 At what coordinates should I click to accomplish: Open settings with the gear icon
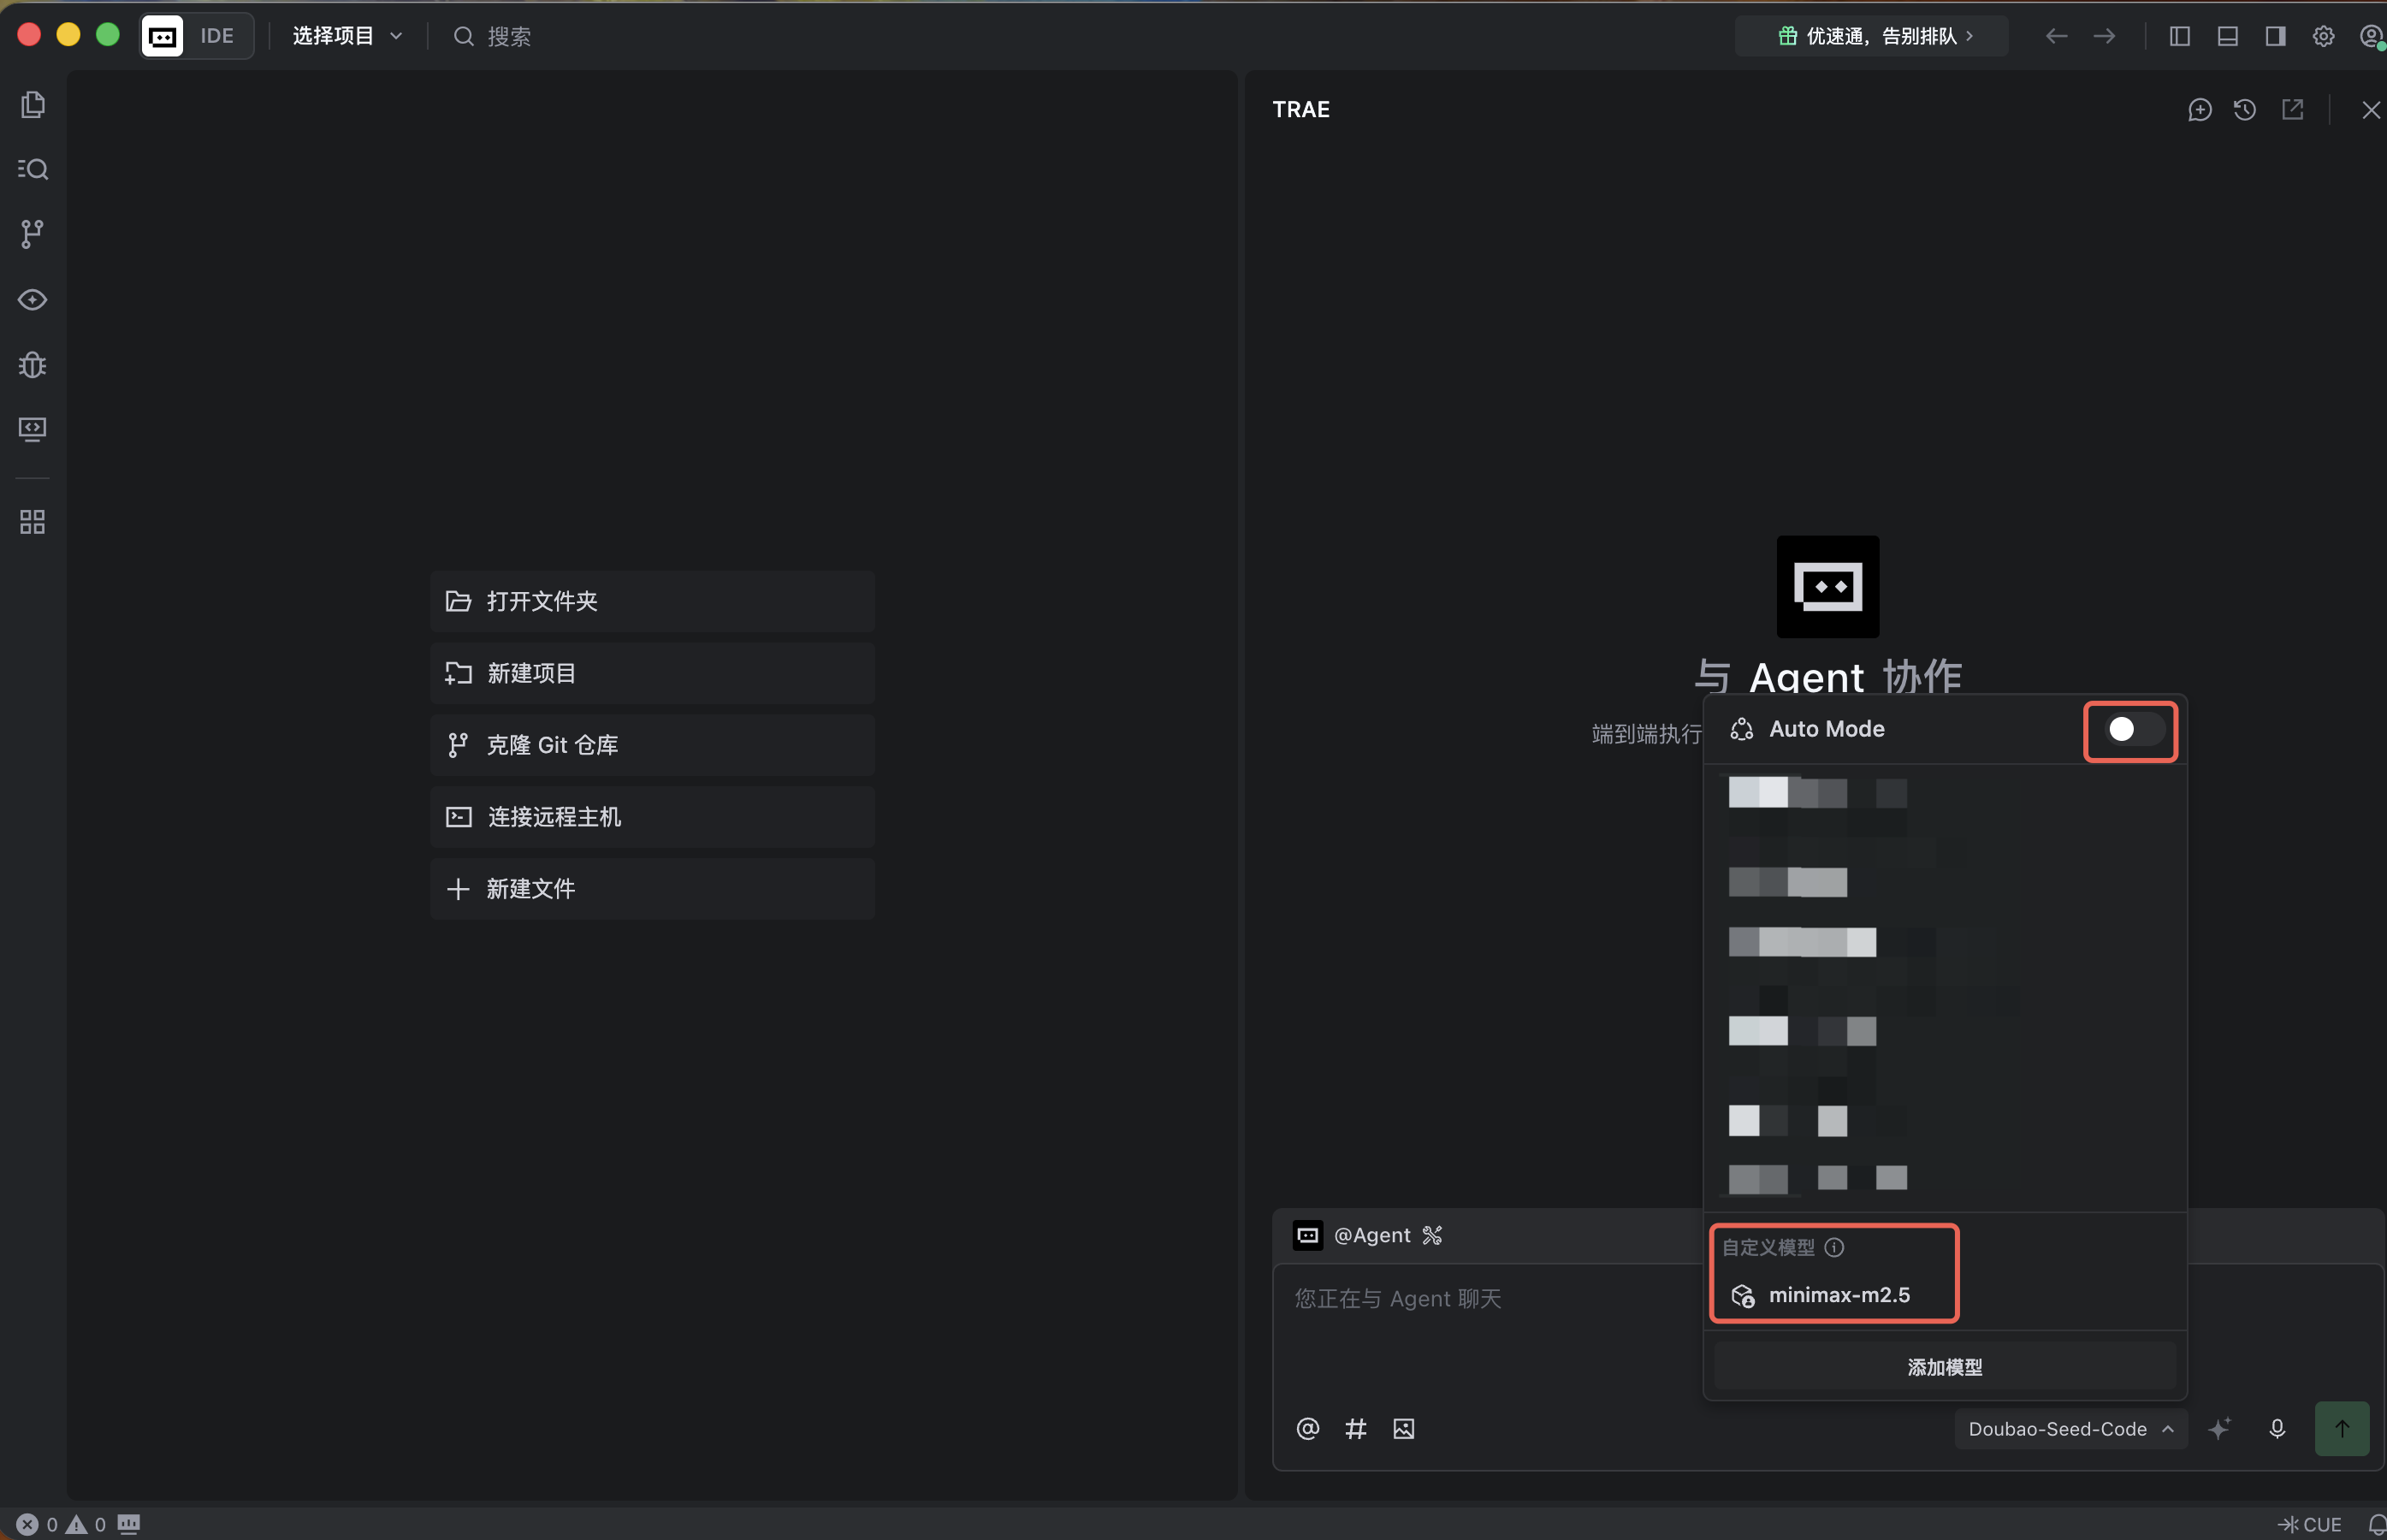coord(2324,36)
